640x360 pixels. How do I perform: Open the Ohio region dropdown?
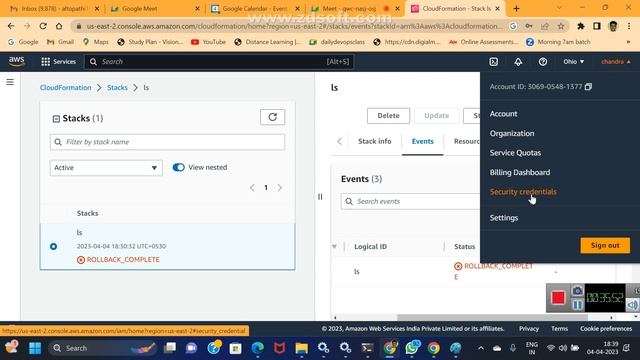point(573,62)
